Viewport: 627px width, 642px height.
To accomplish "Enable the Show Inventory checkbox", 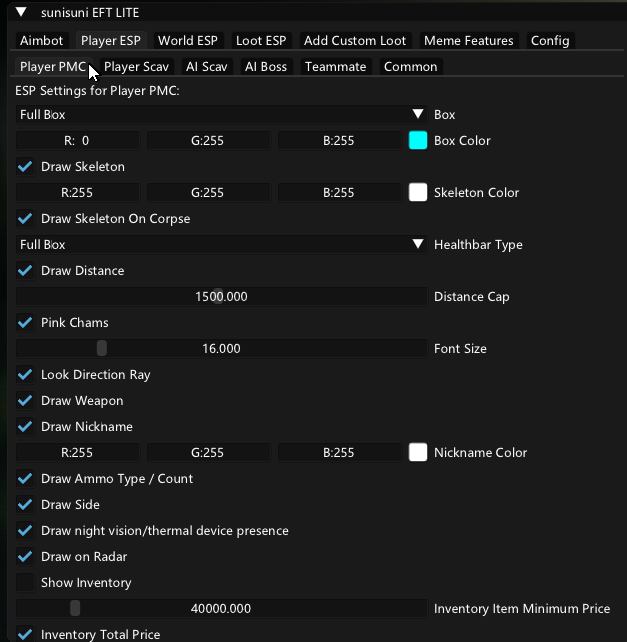I will [x=25, y=583].
